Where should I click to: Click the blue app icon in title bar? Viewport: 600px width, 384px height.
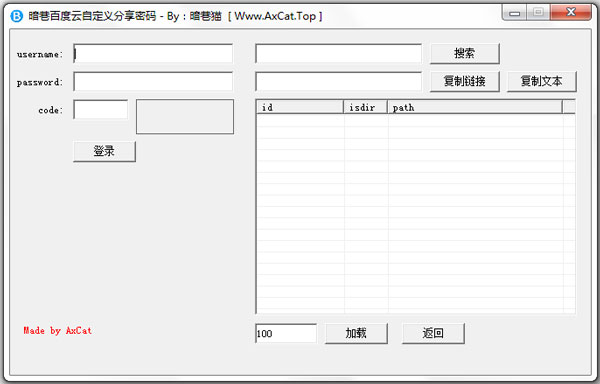point(16,16)
